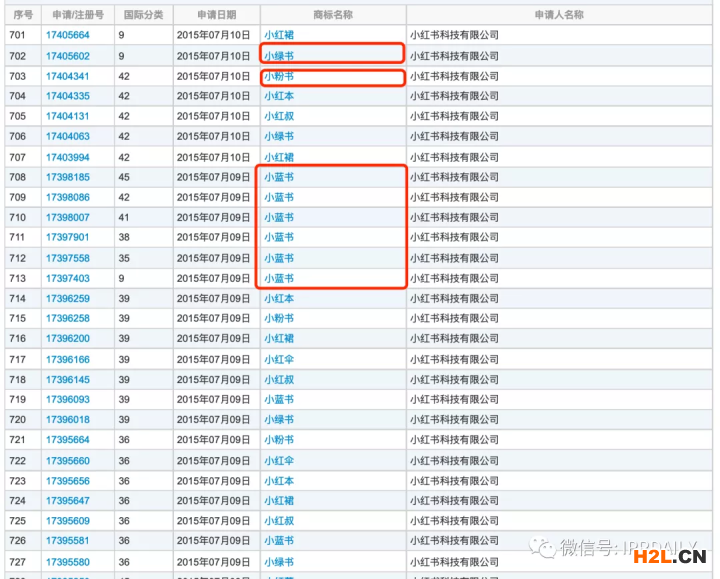The width and height of the screenshot is (720, 579).
Task: Open application number 17404335
Action: [68, 96]
